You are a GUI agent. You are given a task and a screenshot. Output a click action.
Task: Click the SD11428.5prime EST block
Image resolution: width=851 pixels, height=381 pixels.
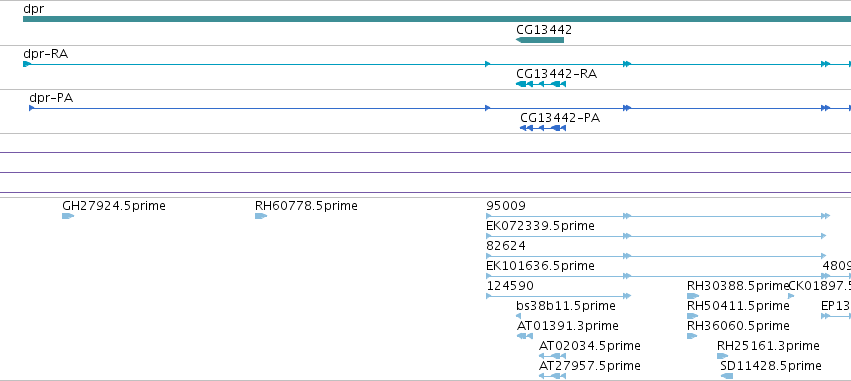pos(727,376)
